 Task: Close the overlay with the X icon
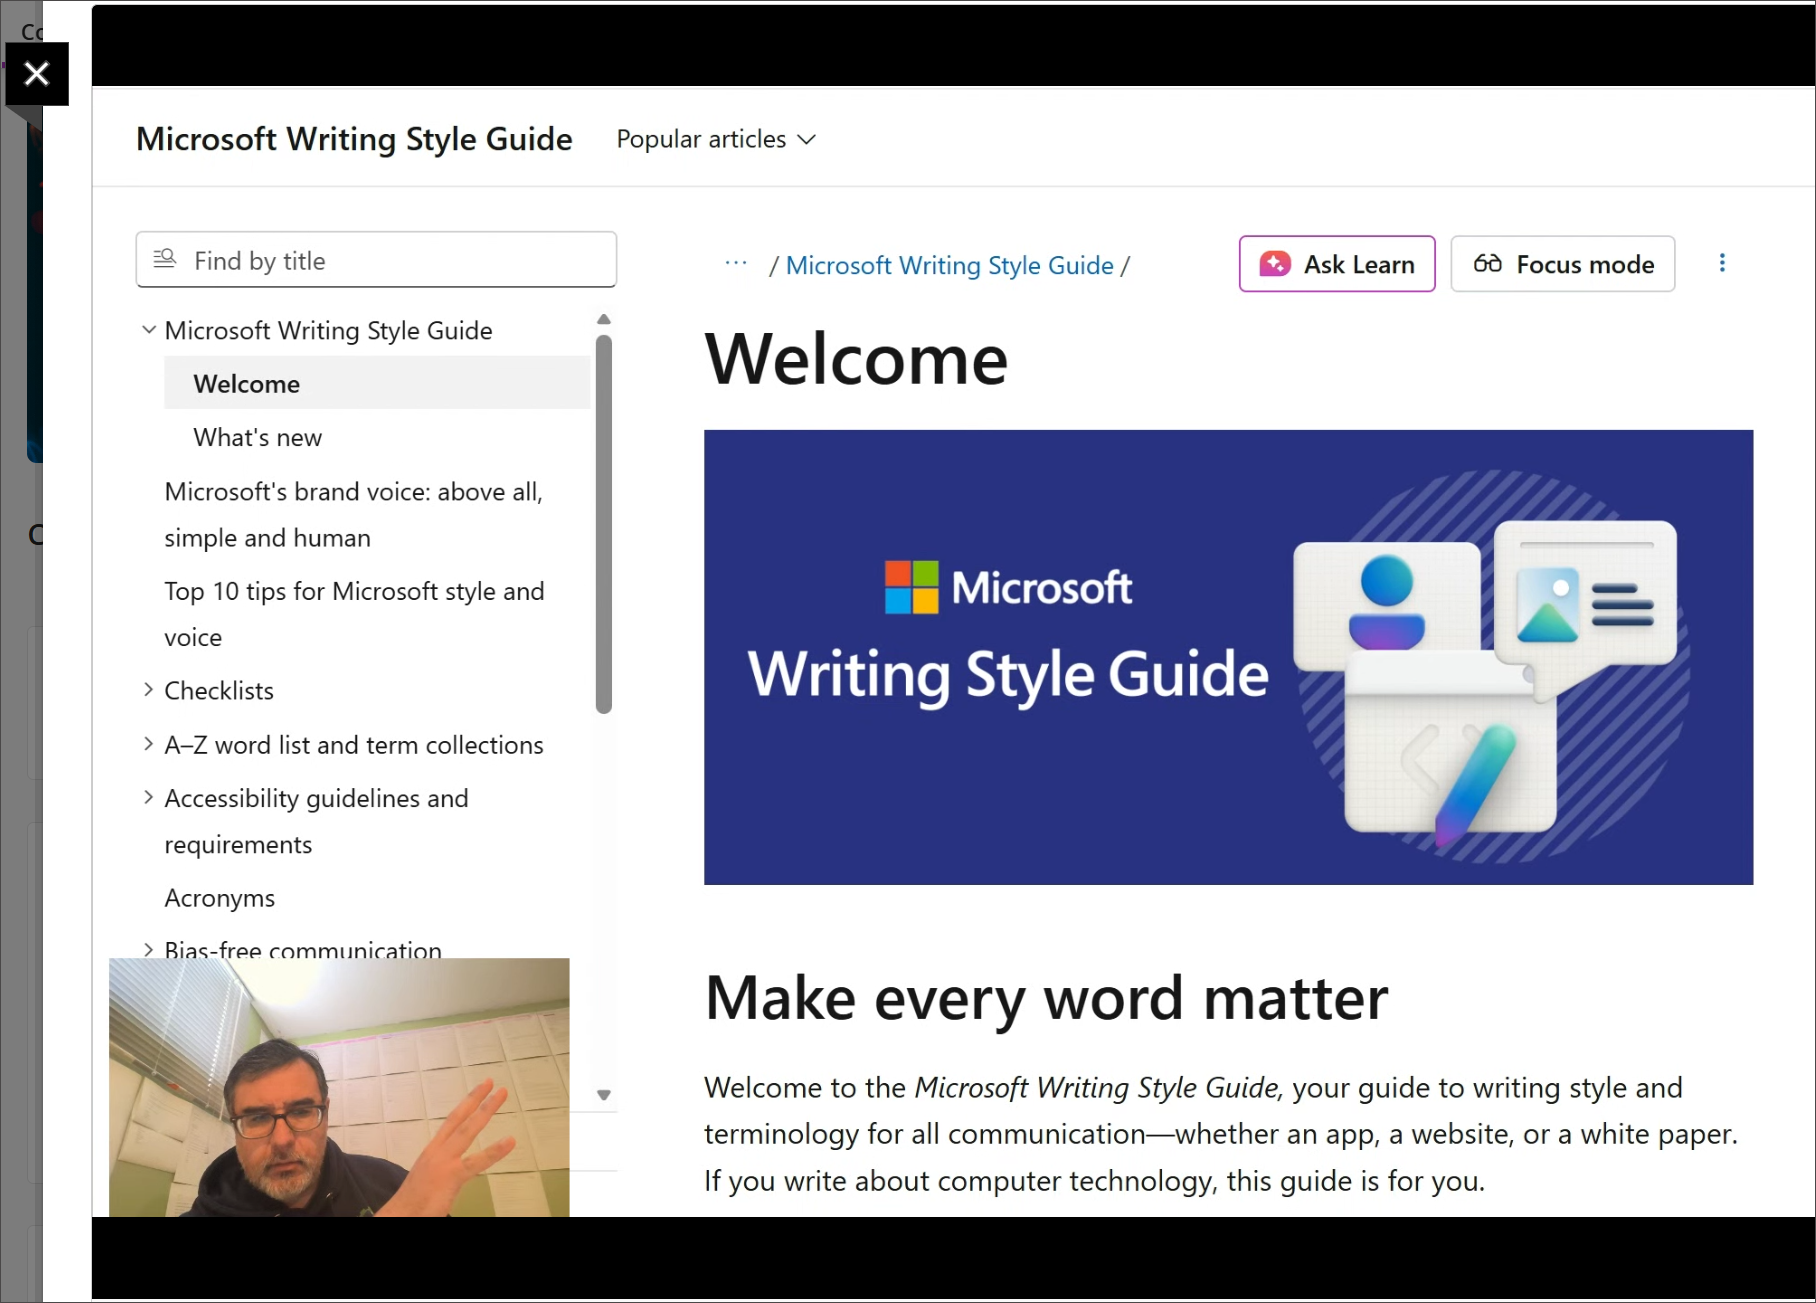[37, 74]
